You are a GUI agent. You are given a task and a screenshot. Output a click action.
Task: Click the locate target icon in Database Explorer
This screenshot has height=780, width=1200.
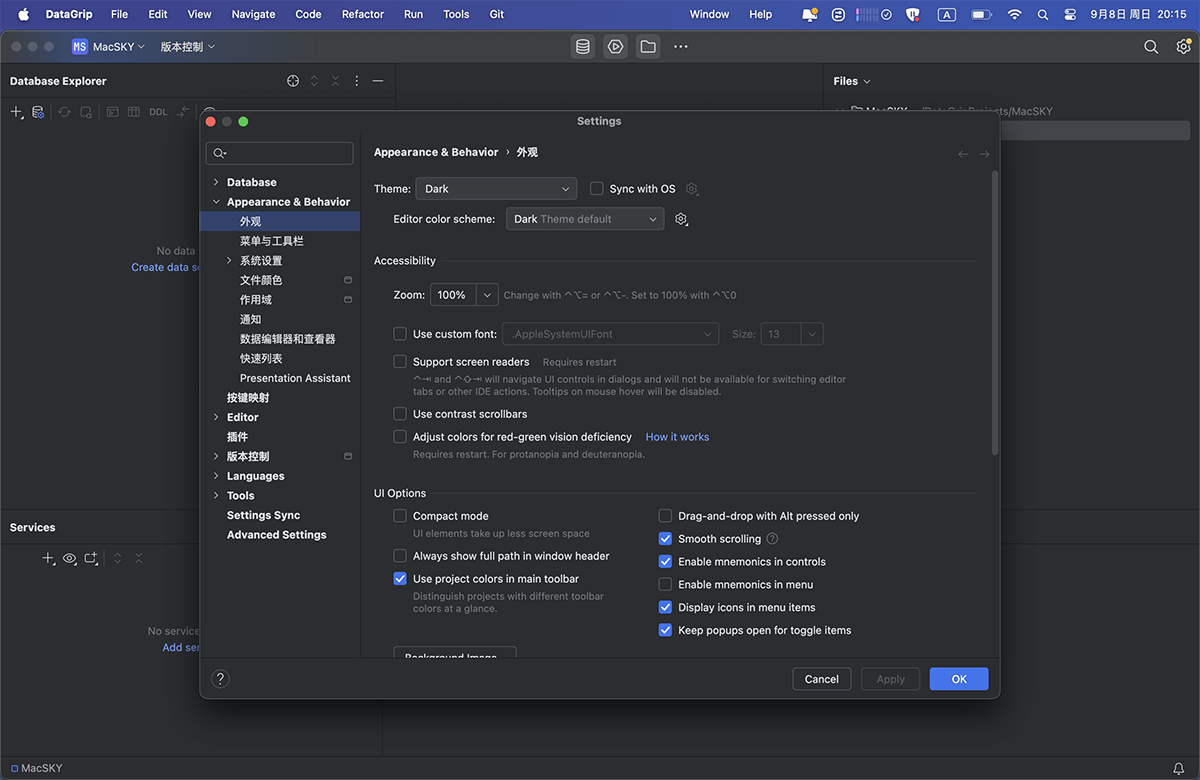293,81
